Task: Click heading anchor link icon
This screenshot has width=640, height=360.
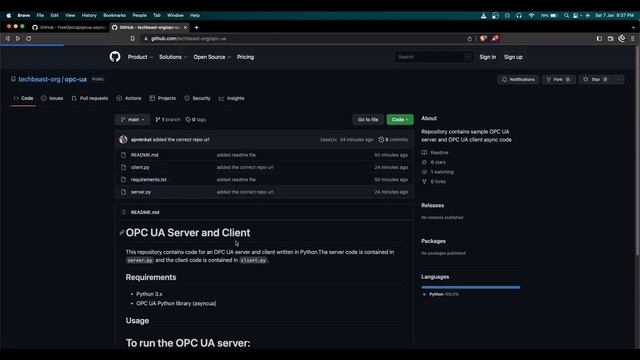Action: tap(122, 233)
